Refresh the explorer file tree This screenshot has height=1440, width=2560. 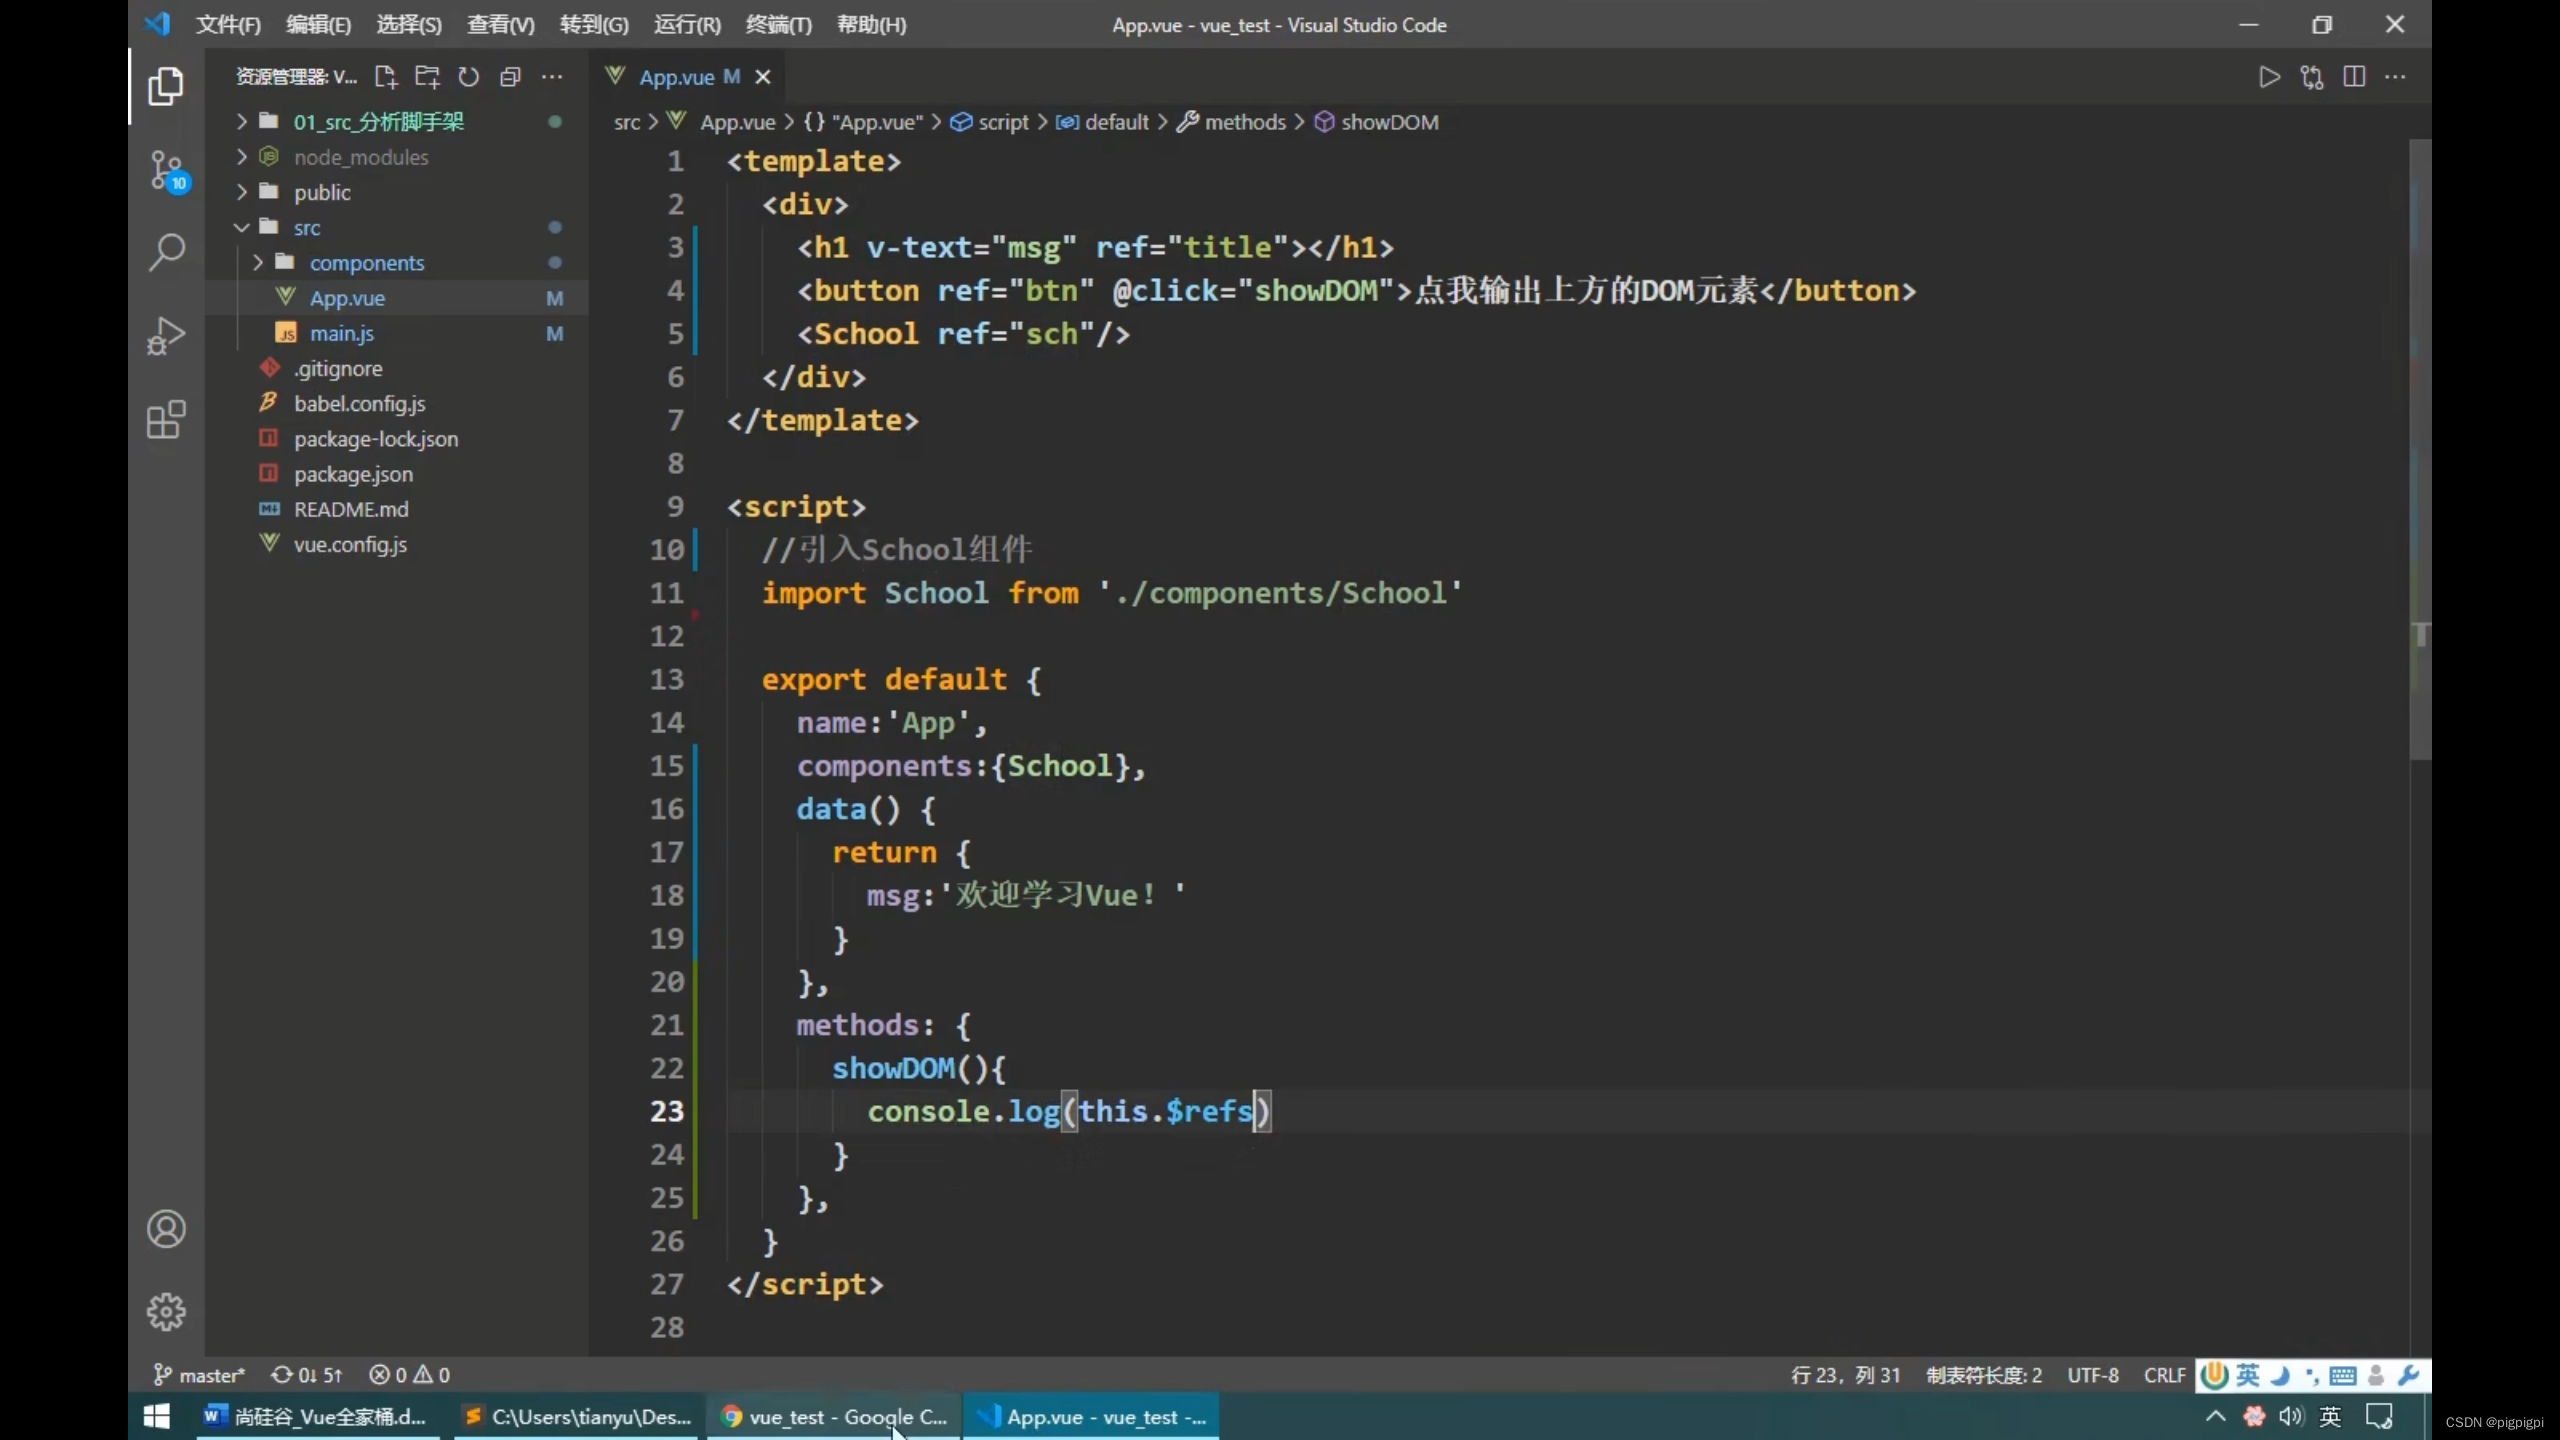[468, 77]
